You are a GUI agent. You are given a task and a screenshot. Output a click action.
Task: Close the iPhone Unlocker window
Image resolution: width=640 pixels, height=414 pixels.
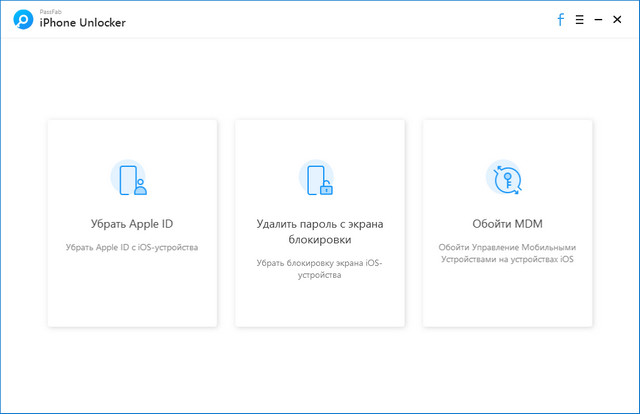(x=629, y=19)
